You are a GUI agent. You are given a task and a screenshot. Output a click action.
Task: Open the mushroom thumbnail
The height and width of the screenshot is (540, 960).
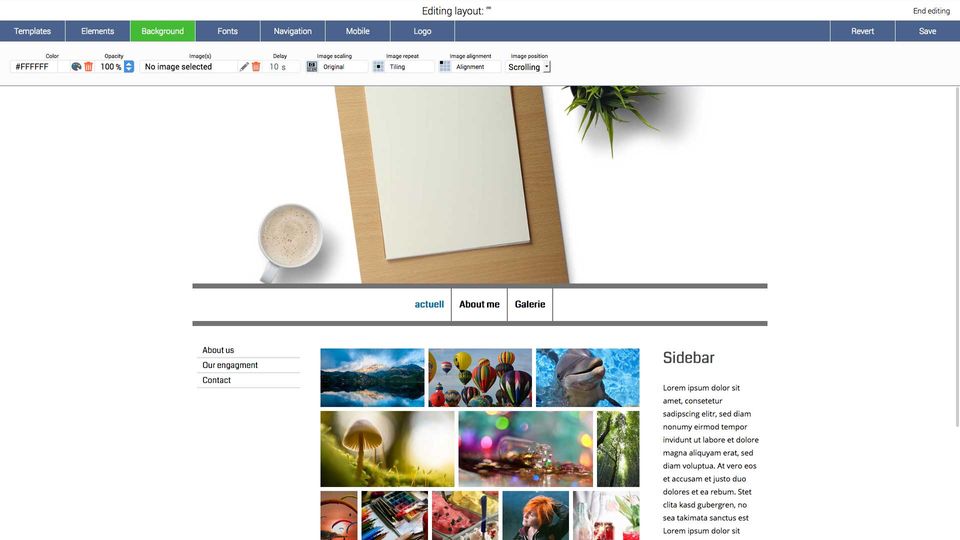tap(388, 449)
